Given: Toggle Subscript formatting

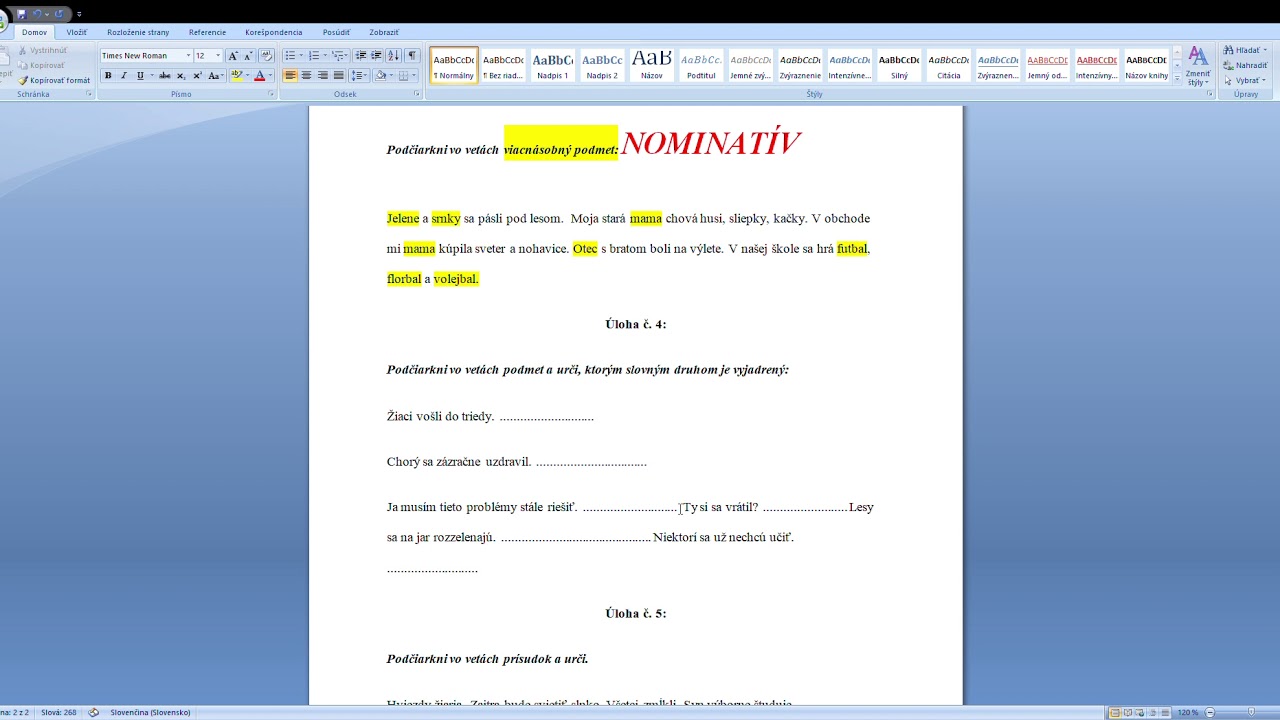Looking at the screenshot, I should (181, 76).
